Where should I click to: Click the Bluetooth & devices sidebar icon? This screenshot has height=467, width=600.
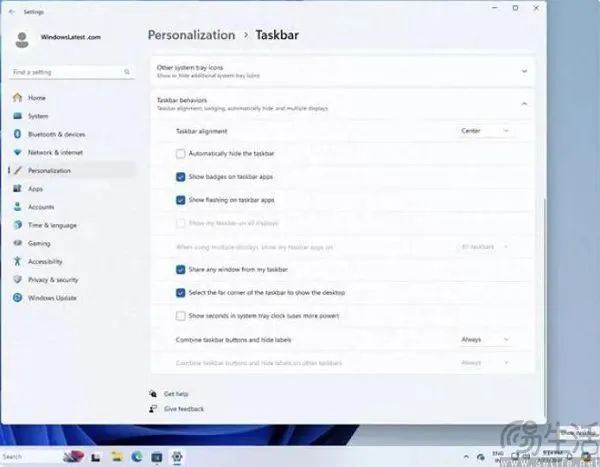[17, 134]
